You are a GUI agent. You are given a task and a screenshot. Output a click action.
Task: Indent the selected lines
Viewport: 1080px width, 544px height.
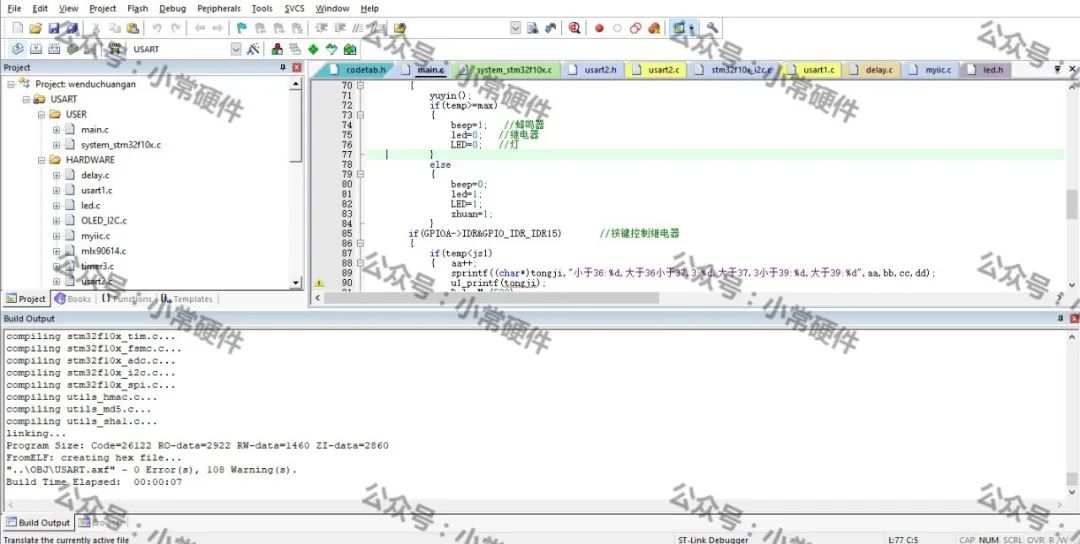pos(321,28)
